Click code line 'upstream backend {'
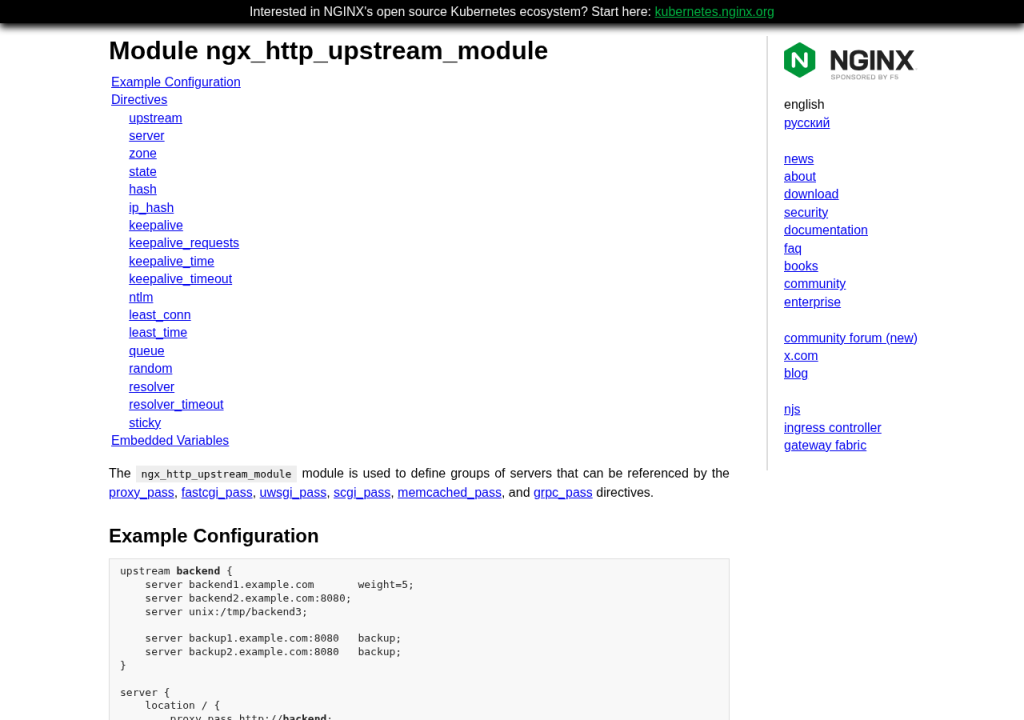The image size is (1024, 720). [176, 570]
